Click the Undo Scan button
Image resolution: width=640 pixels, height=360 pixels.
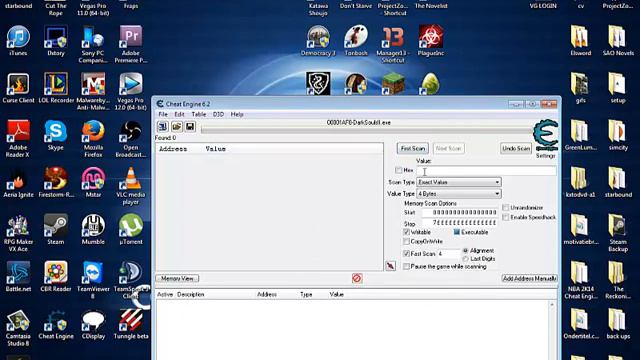point(516,148)
